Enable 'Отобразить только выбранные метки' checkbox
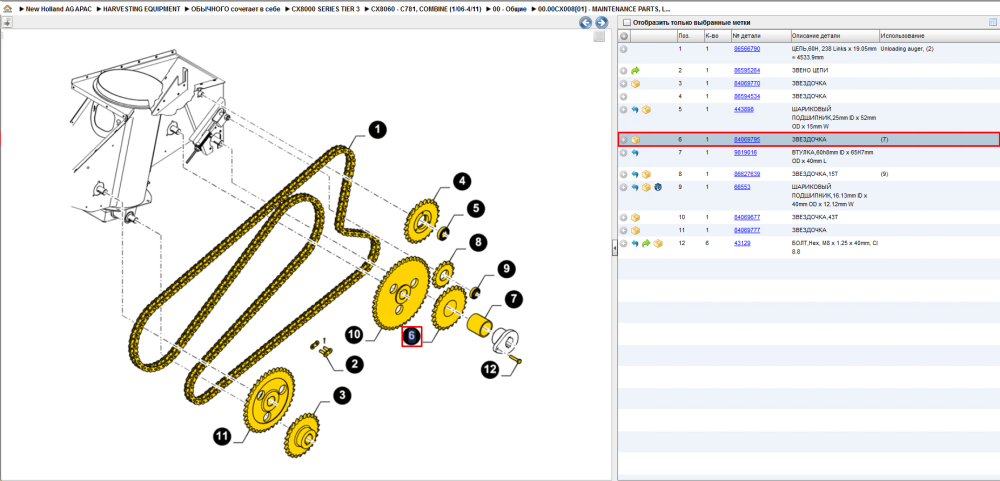 pyautogui.click(x=626, y=23)
